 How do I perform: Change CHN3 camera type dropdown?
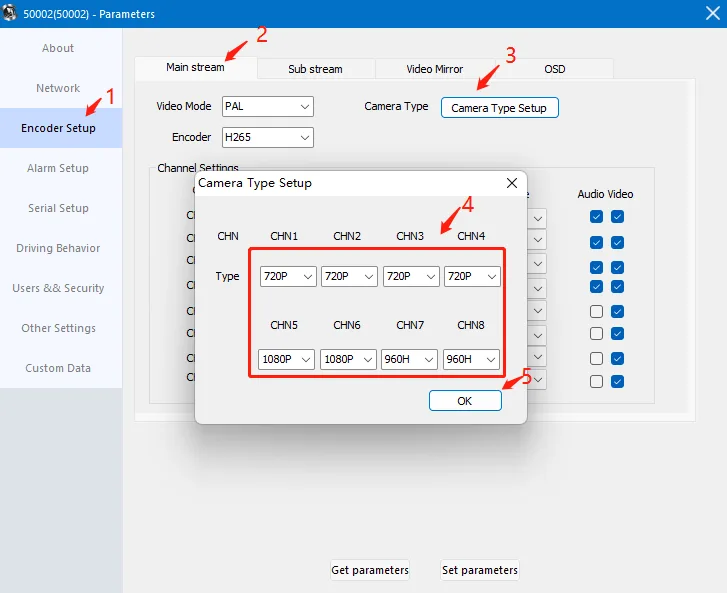[x=411, y=276]
